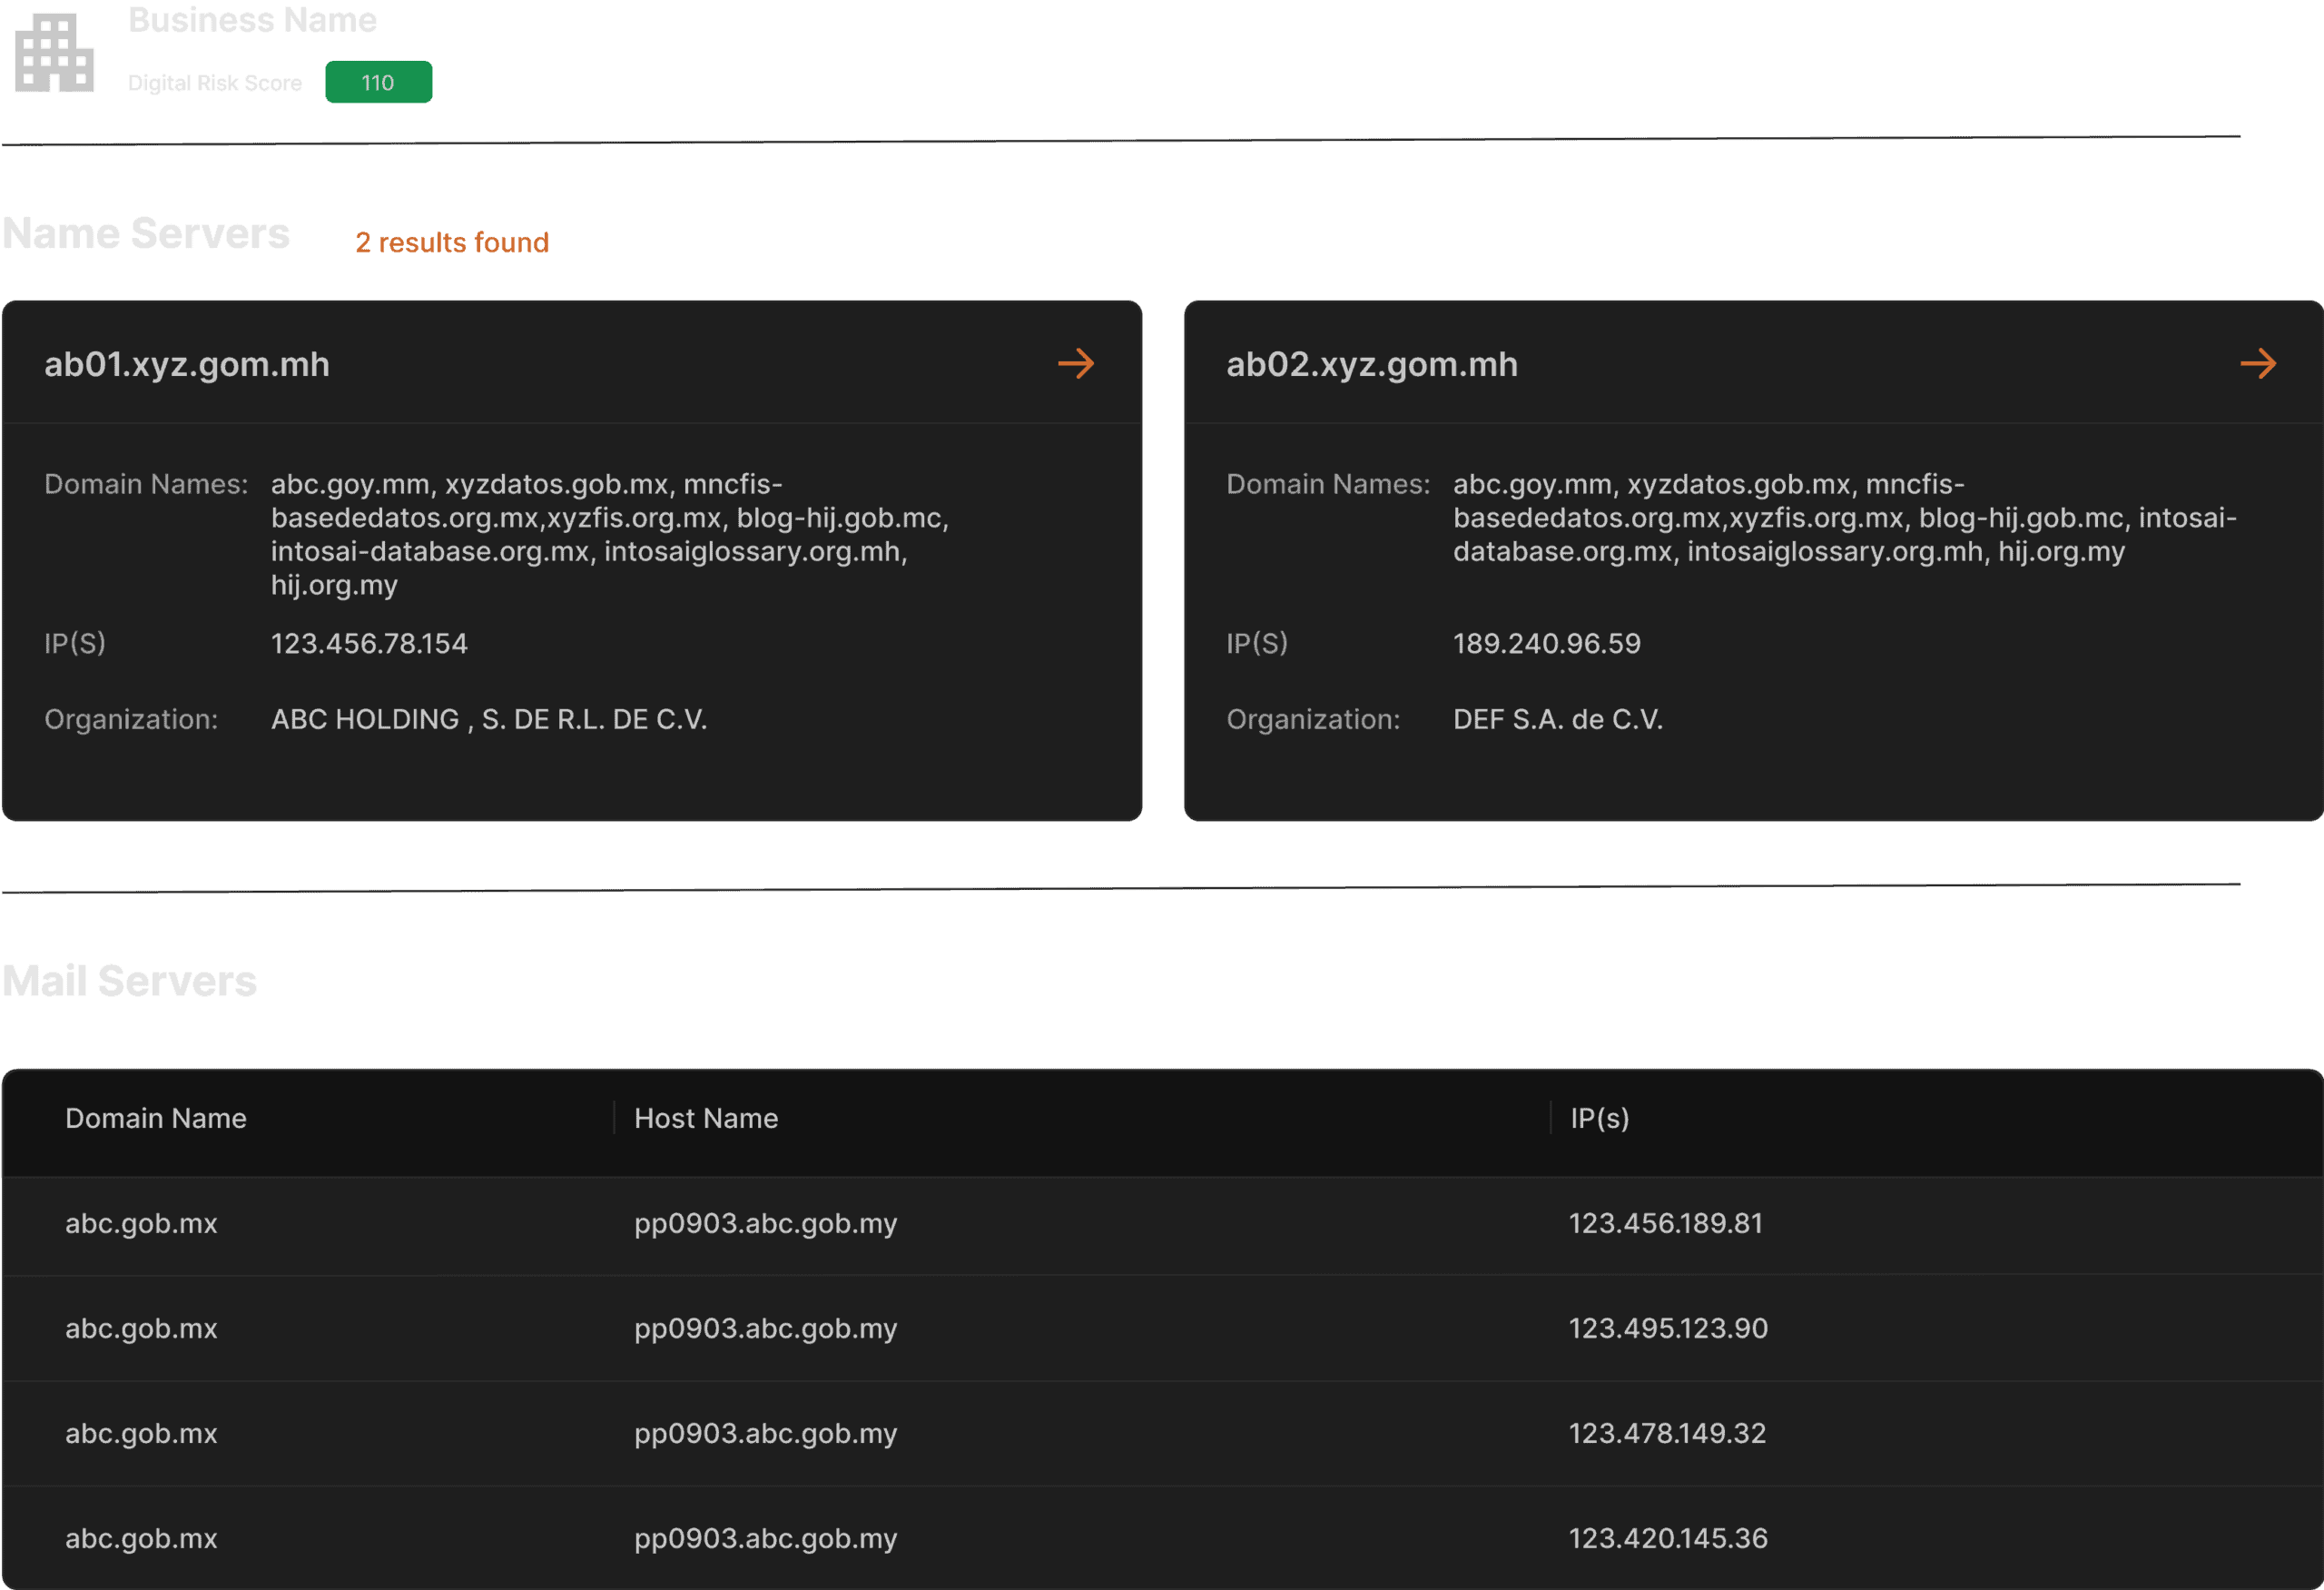Click domain names list in ab02 card

point(1845,517)
